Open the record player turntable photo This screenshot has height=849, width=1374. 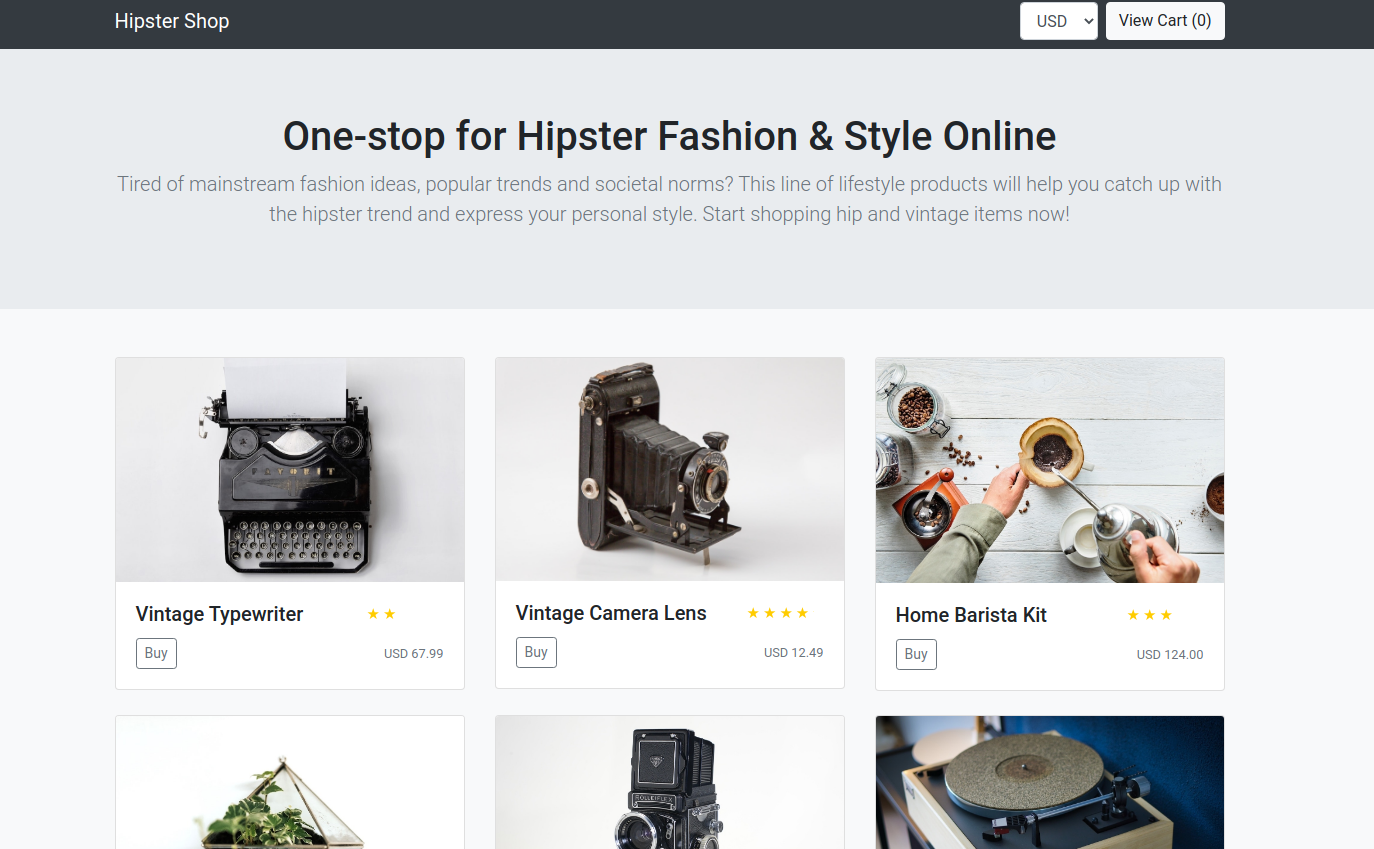(1050, 782)
